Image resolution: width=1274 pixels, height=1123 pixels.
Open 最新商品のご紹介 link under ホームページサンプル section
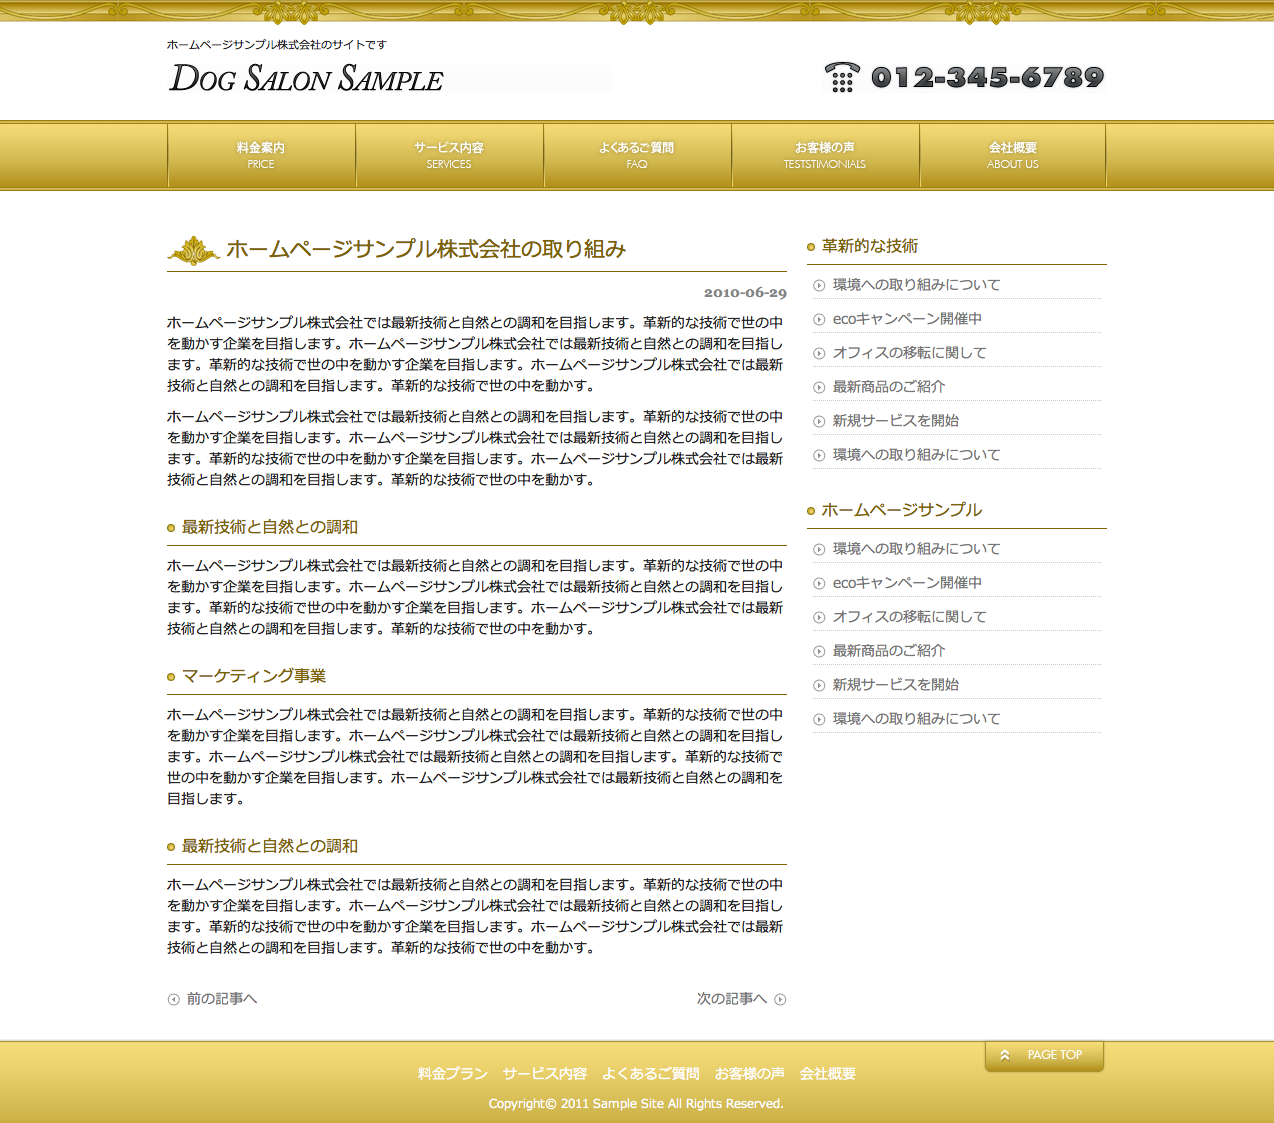click(x=888, y=651)
